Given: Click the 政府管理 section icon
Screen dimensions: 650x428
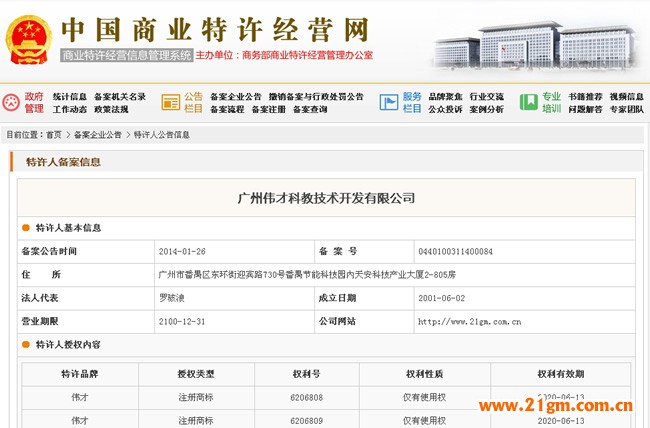Looking at the screenshot, I should coord(12,102).
